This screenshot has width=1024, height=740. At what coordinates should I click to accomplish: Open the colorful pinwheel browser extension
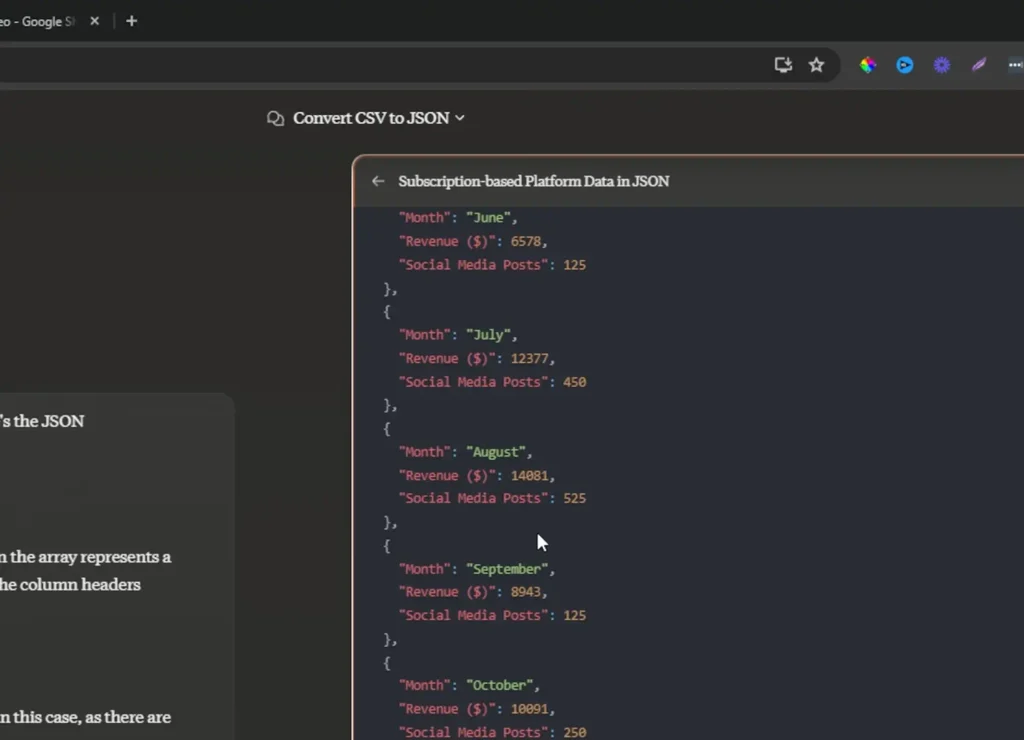(x=867, y=65)
